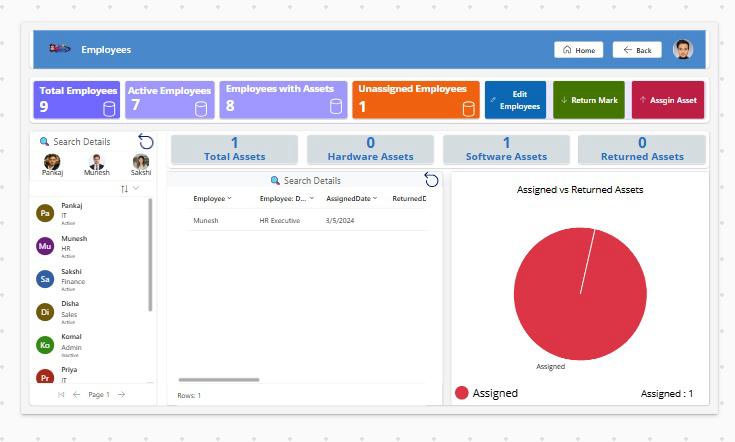Screen dimensions: 735x442
Task: Select employee name 'Komal' in list
Action: (71, 337)
